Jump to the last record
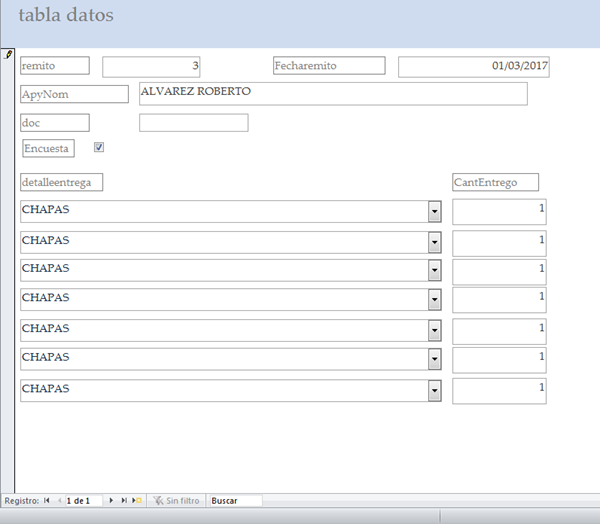The height and width of the screenshot is (524, 600). pyautogui.click(x=123, y=500)
